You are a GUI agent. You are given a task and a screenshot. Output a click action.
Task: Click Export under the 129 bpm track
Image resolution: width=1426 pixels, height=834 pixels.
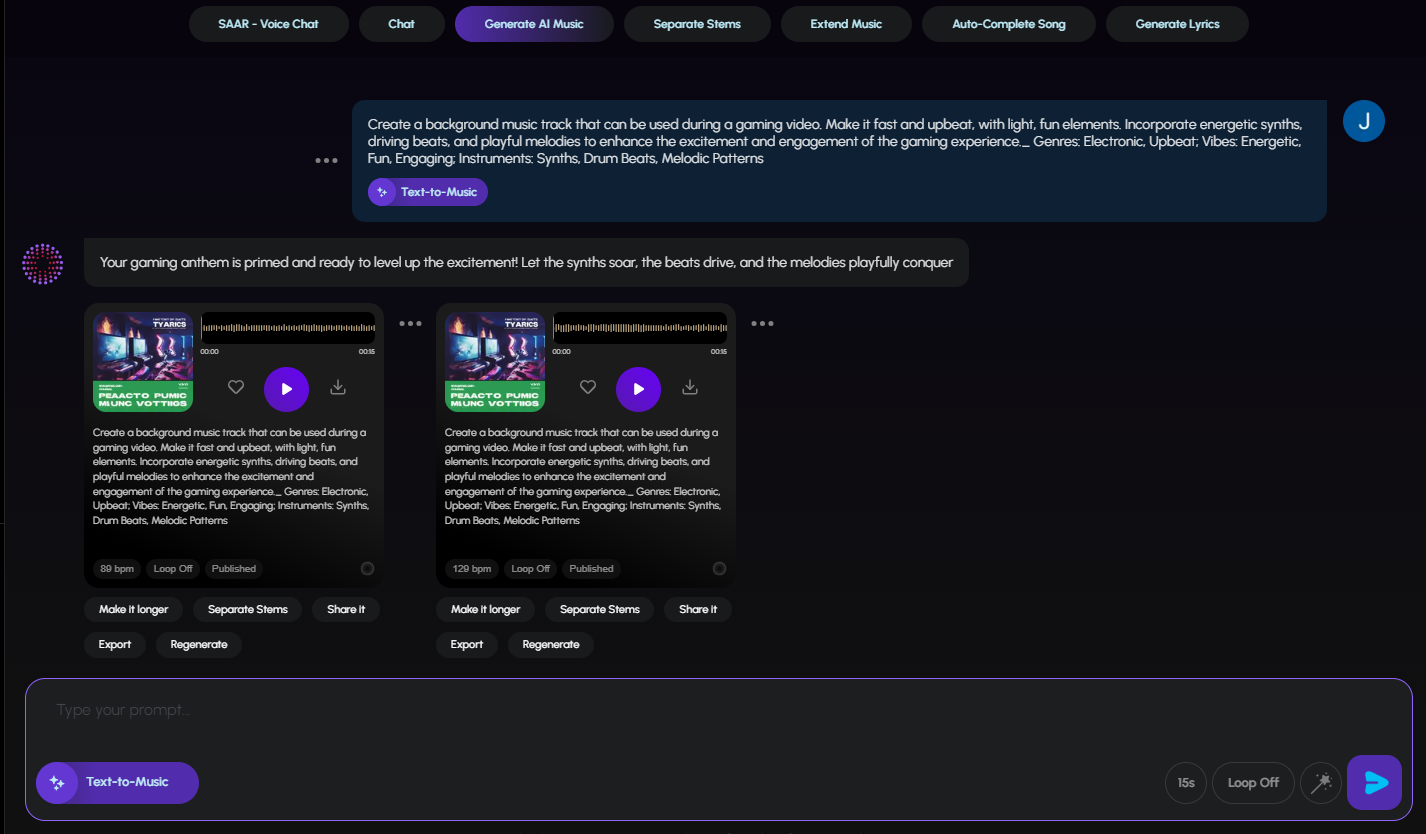click(467, 645)
